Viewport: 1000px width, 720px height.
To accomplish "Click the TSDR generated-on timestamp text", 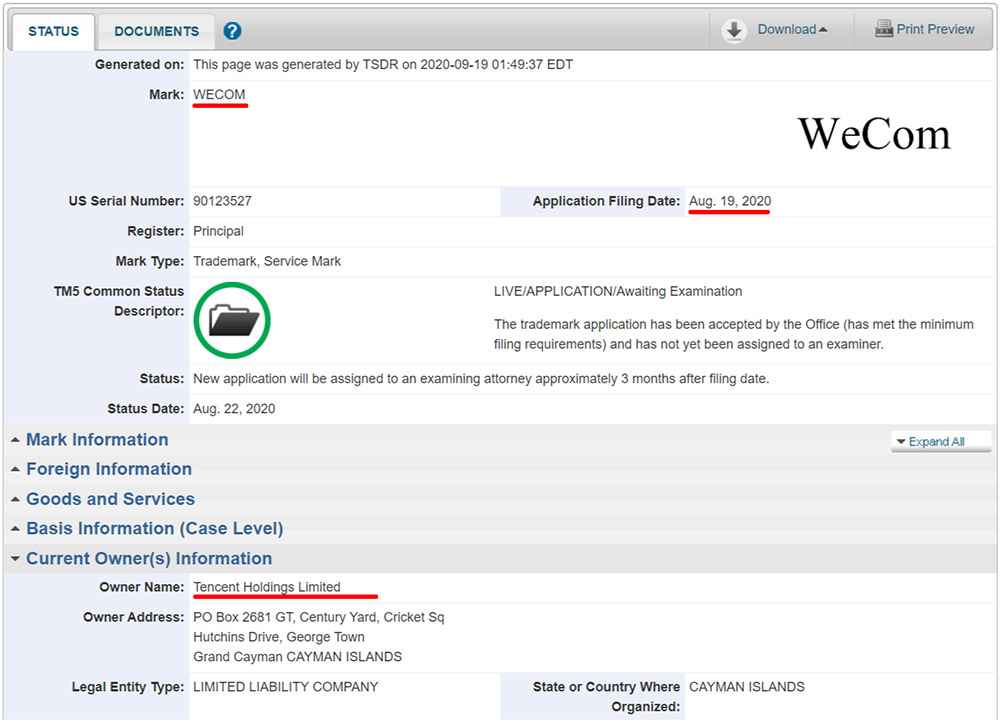I will click(x=383, y=64).
